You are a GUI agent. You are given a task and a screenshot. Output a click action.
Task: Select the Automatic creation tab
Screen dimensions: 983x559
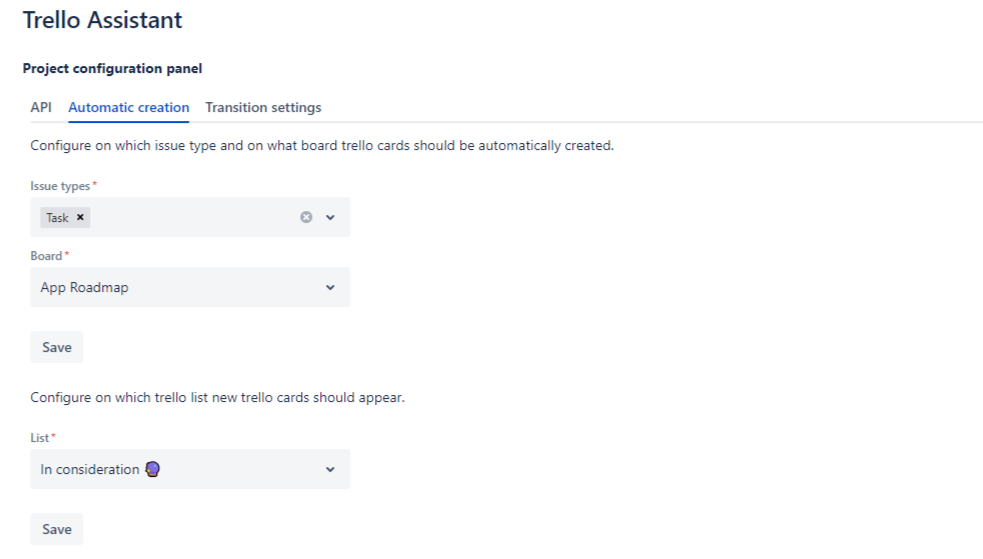tap(128, 107)
